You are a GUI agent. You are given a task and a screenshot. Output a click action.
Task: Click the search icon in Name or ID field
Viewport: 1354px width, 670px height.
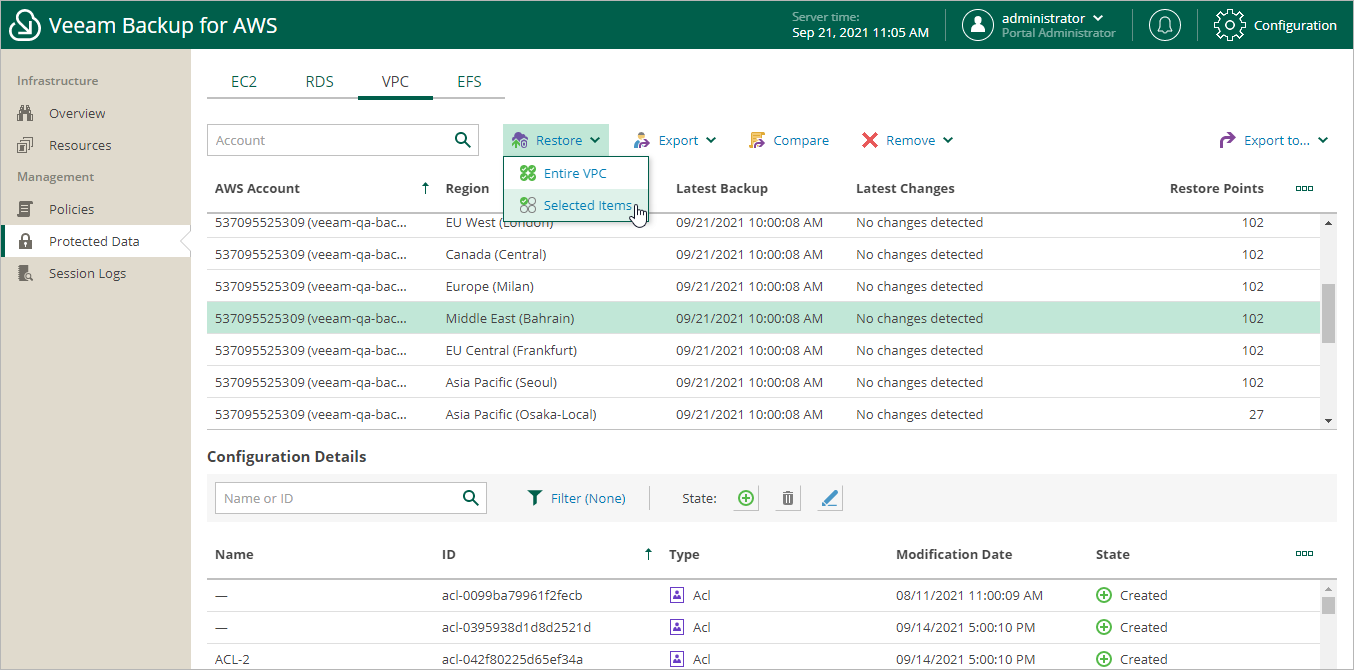471,498
